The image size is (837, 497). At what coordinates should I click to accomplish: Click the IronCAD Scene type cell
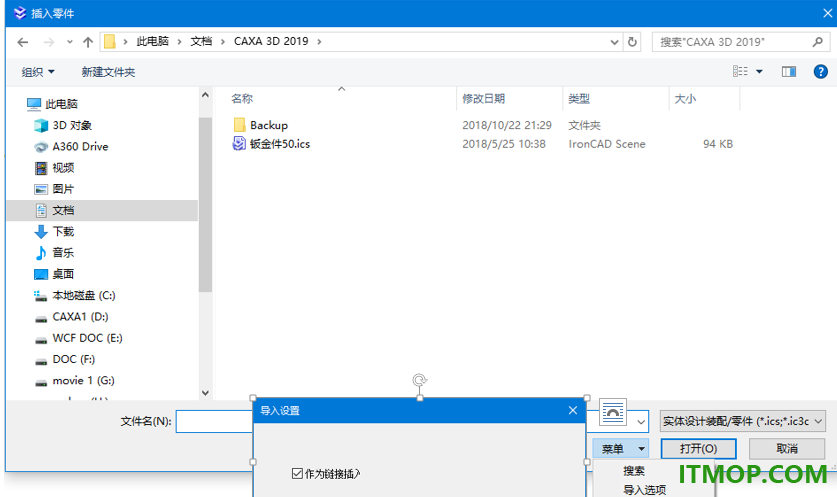(x=607, y=144)
